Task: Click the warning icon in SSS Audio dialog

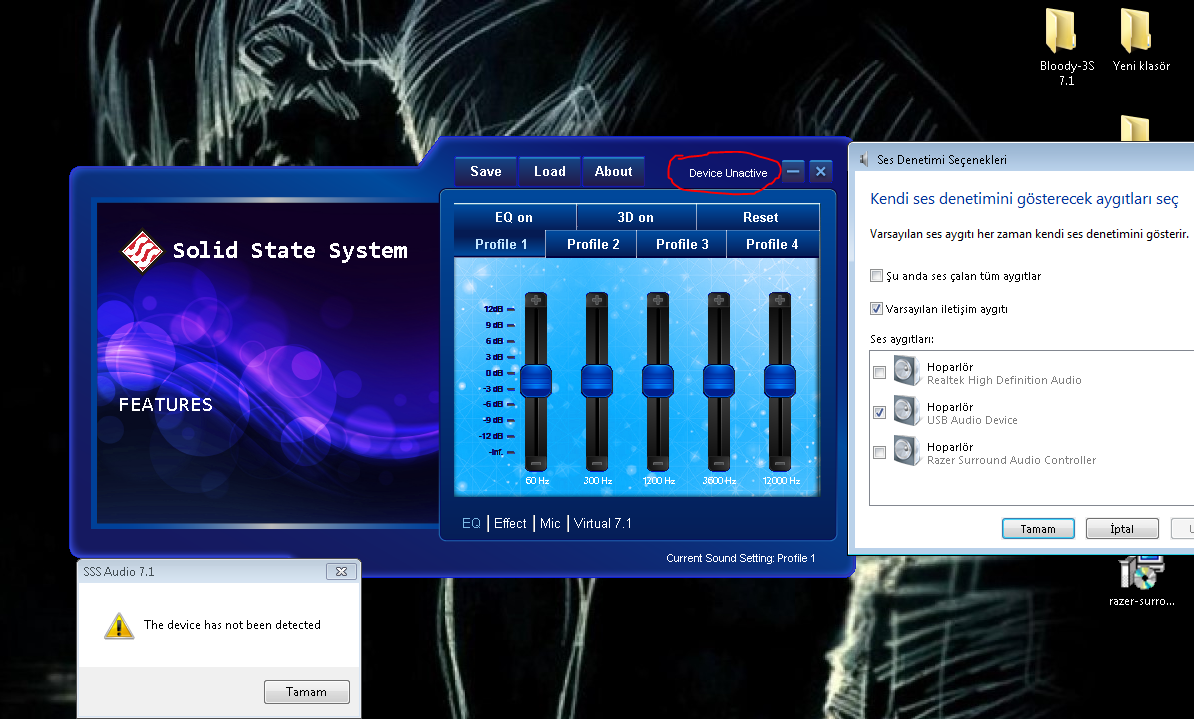Action: pos(119,625)
